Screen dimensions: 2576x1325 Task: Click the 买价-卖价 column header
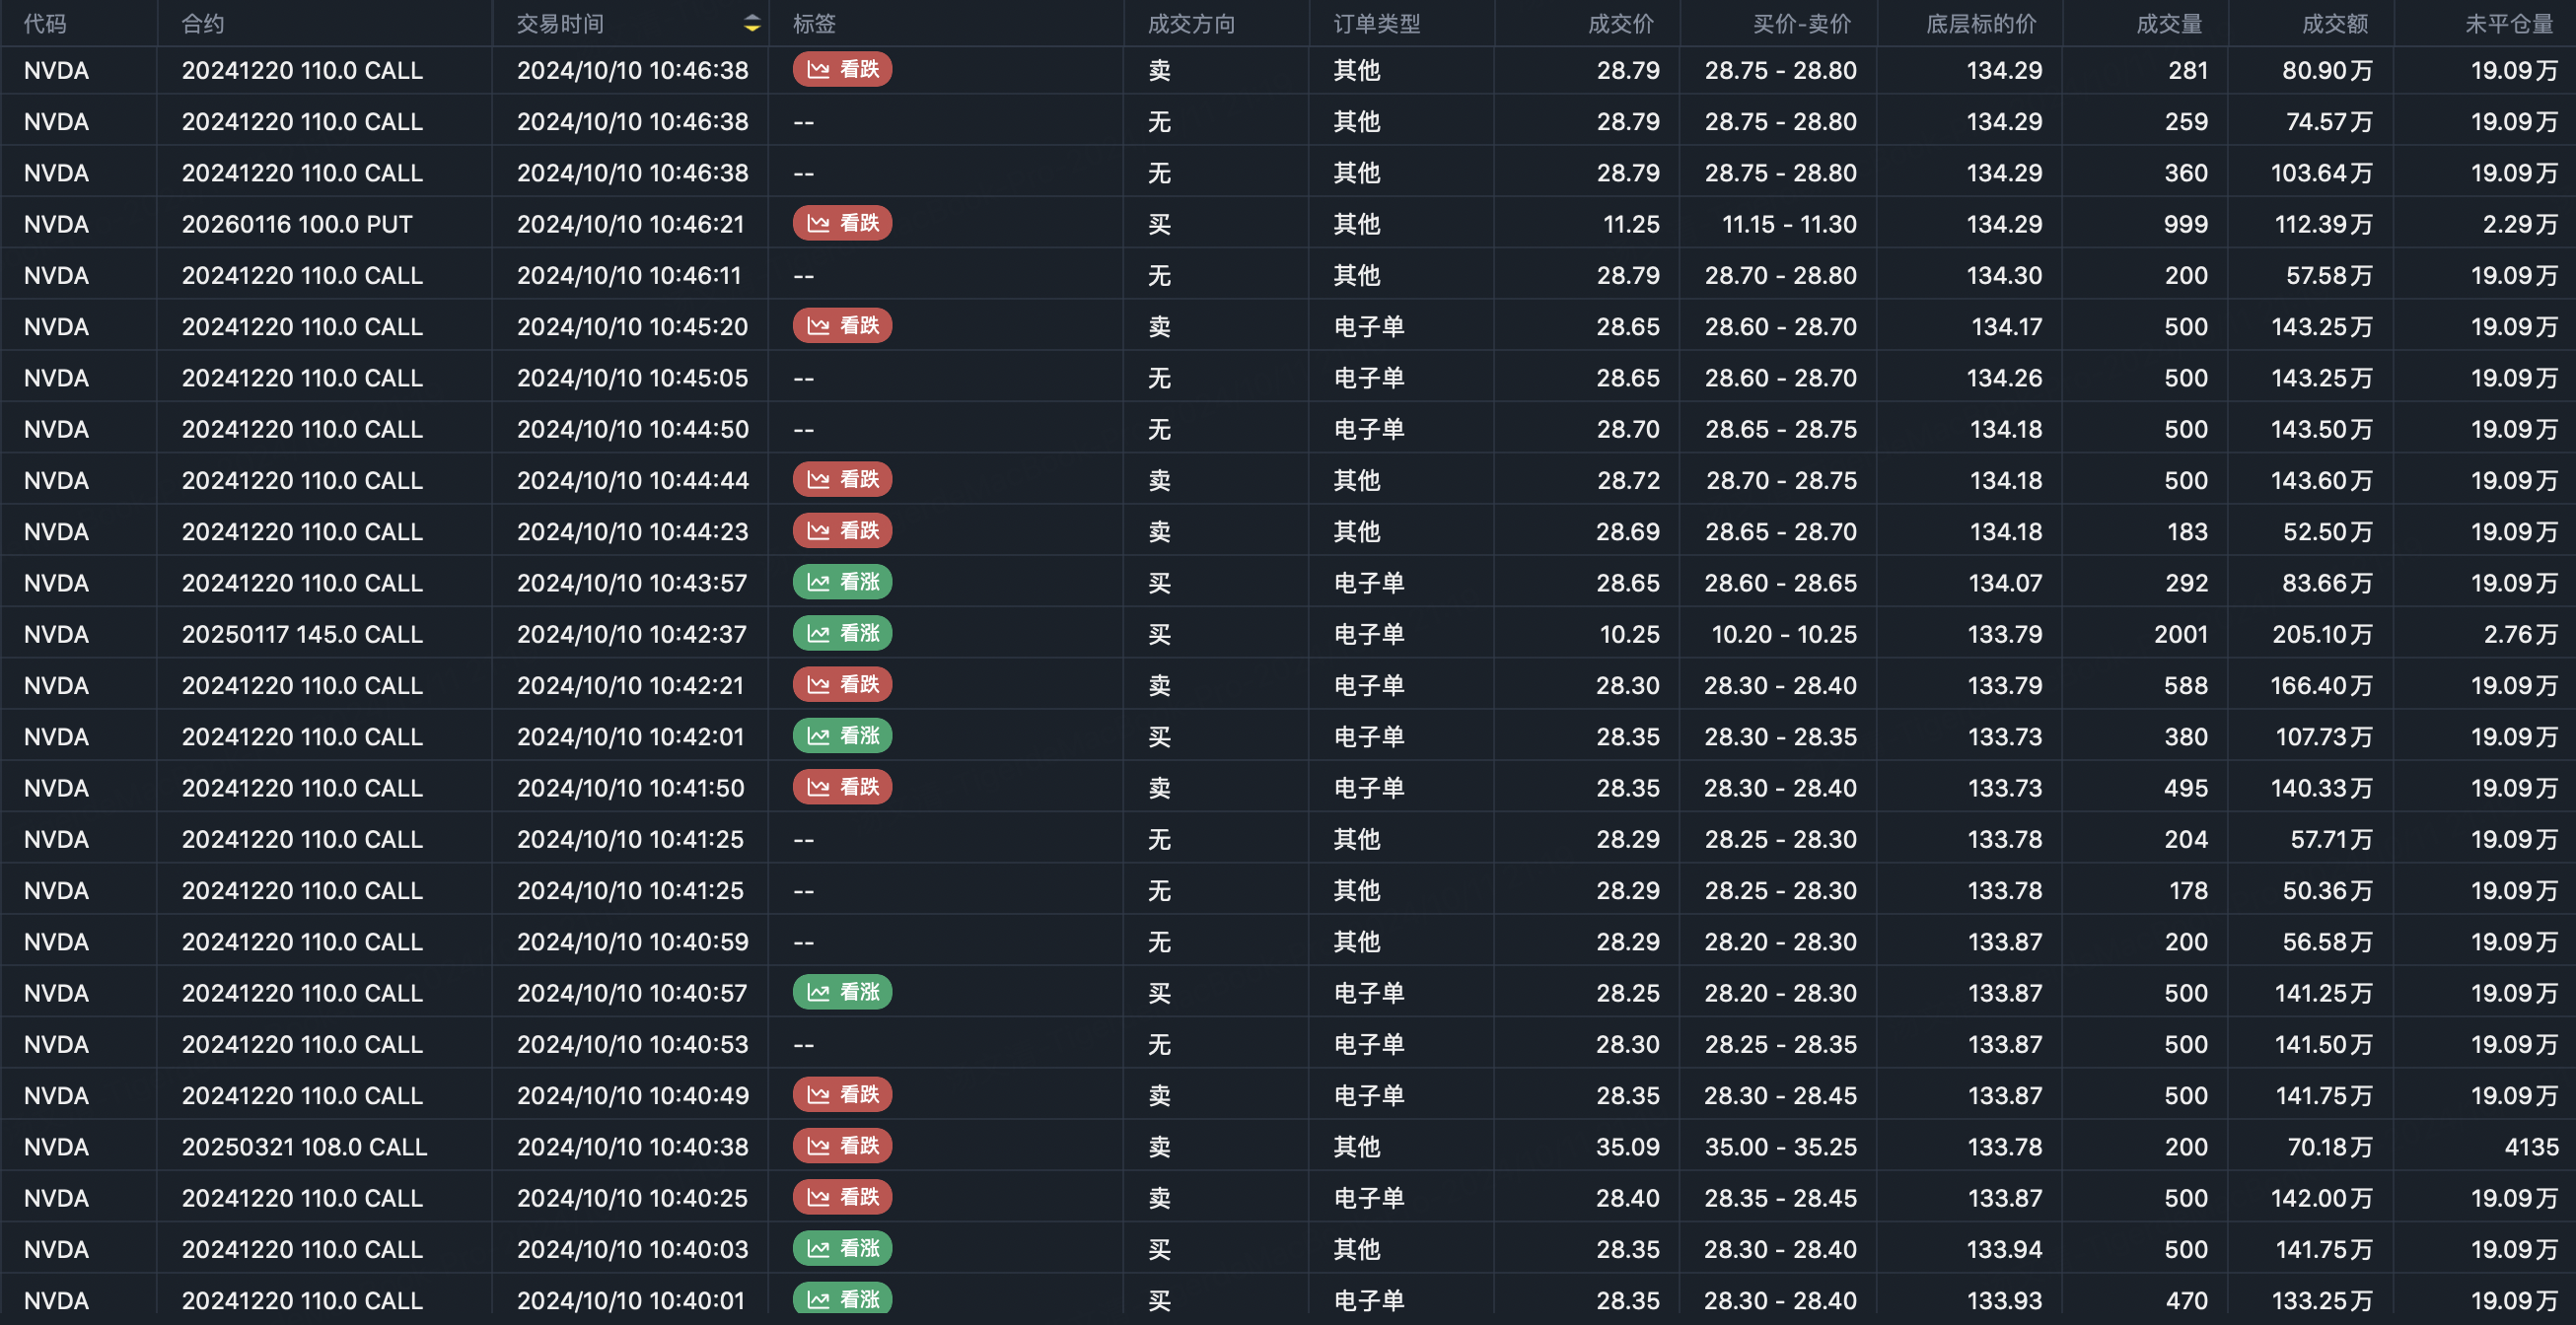1802,24
